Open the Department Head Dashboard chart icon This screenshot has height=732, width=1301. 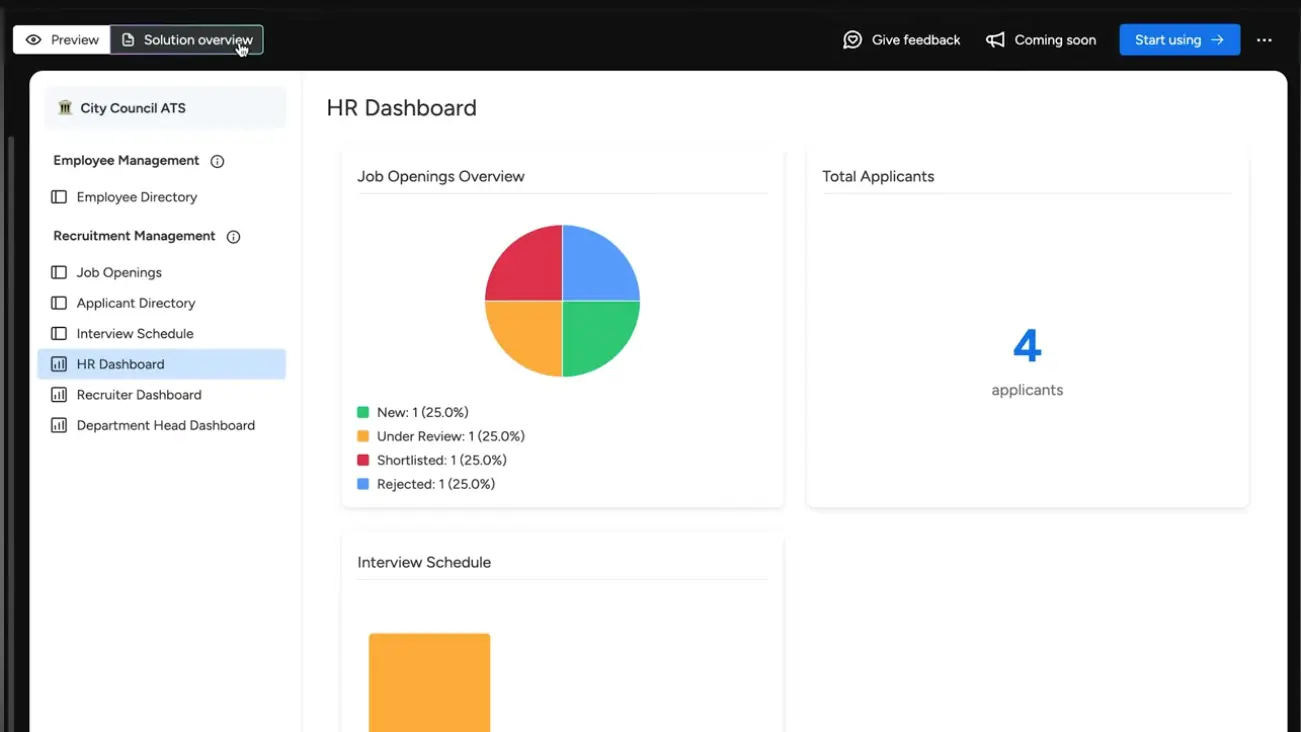pos(58,425)
